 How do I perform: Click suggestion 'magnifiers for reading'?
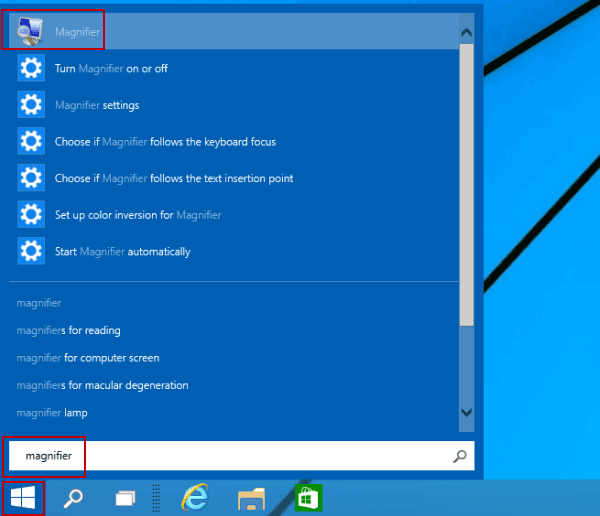tap(68, 330)
